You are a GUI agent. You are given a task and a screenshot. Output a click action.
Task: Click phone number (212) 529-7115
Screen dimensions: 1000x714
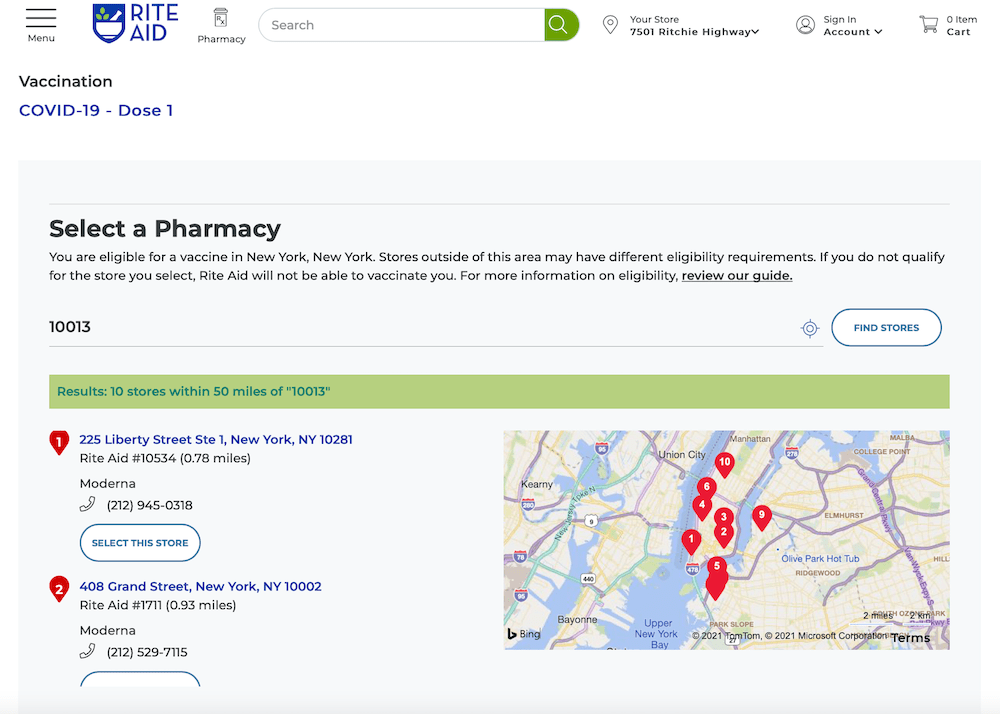(x=147, y=652)
